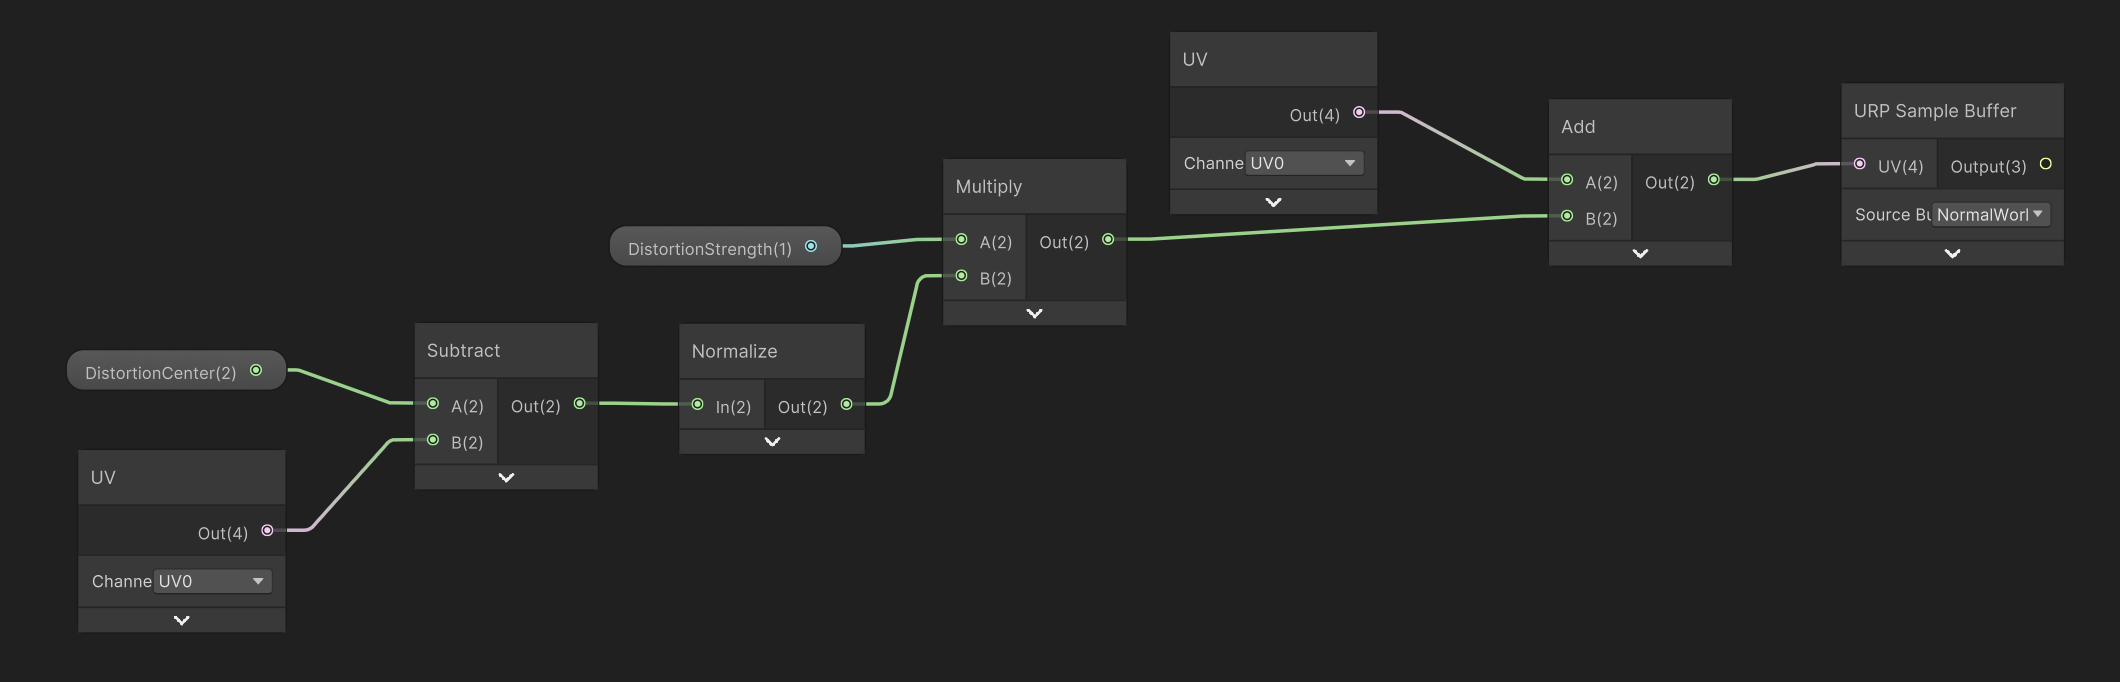The height and width of the screenshot is (682, 2120).
Task: Click the Multiply node A(2) input port
Action: pyautogui.click(x=961, y=240)
